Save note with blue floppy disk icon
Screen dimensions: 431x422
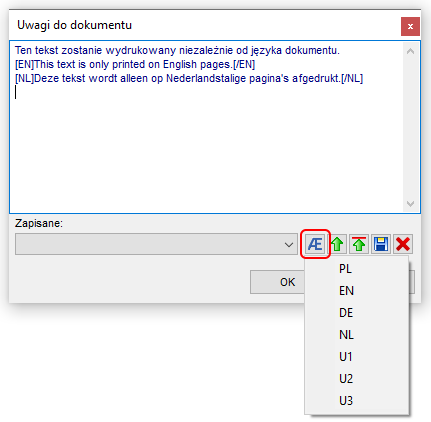pos(381,244)
